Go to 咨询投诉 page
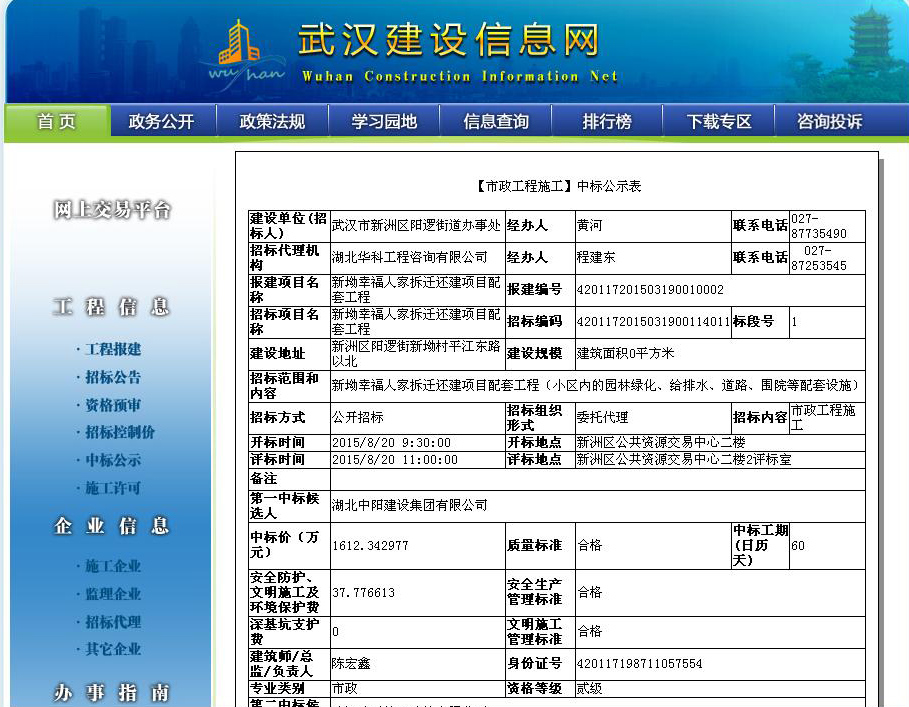The image size is (909, 707). (829, 122)
